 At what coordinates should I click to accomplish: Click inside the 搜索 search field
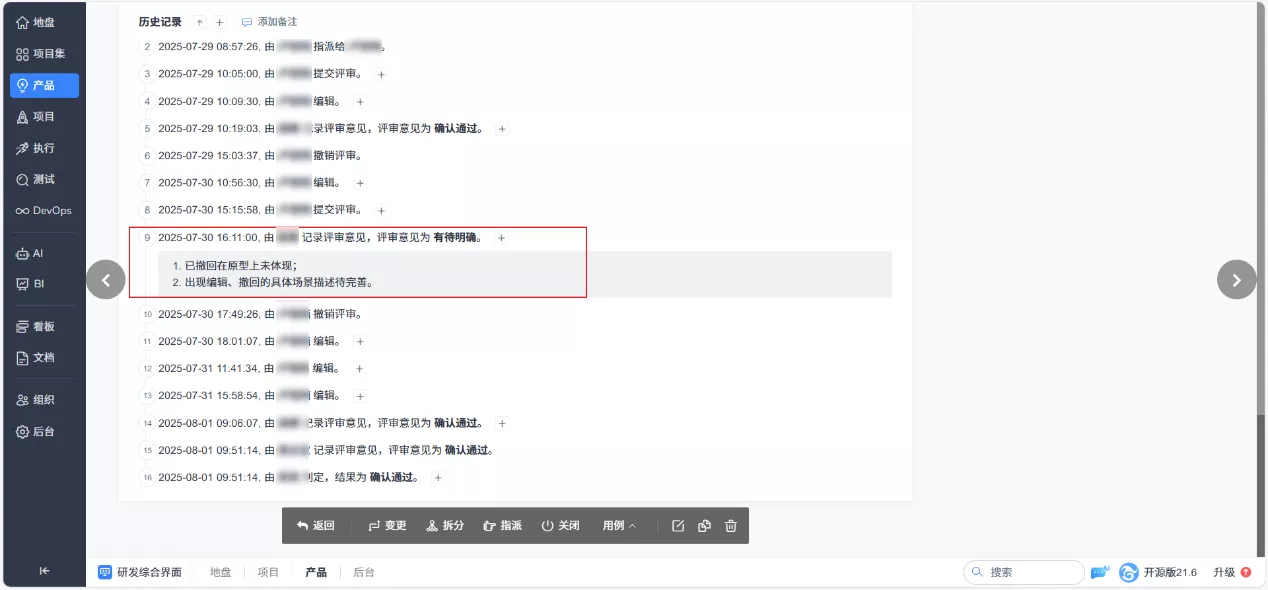click(1025, 572)
